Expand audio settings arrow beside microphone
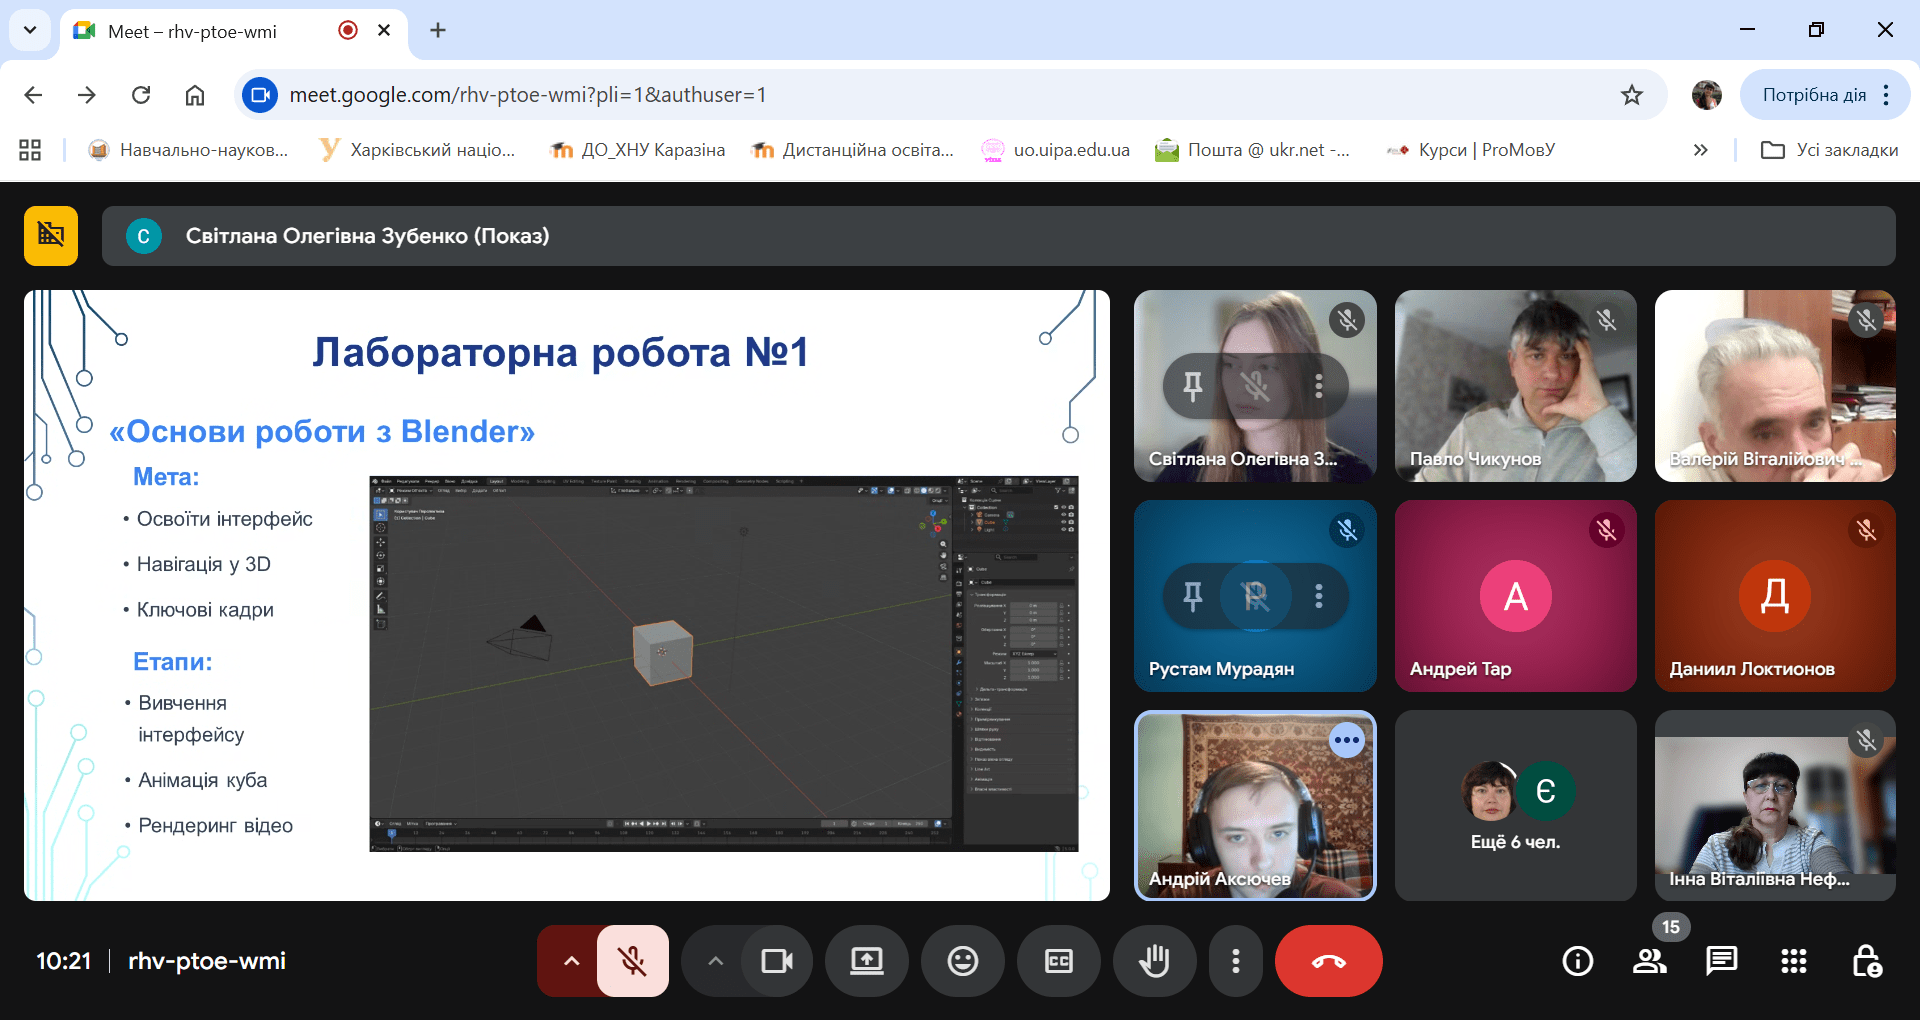This screenshot has width=1920, height=1020. tap(571, 961)
